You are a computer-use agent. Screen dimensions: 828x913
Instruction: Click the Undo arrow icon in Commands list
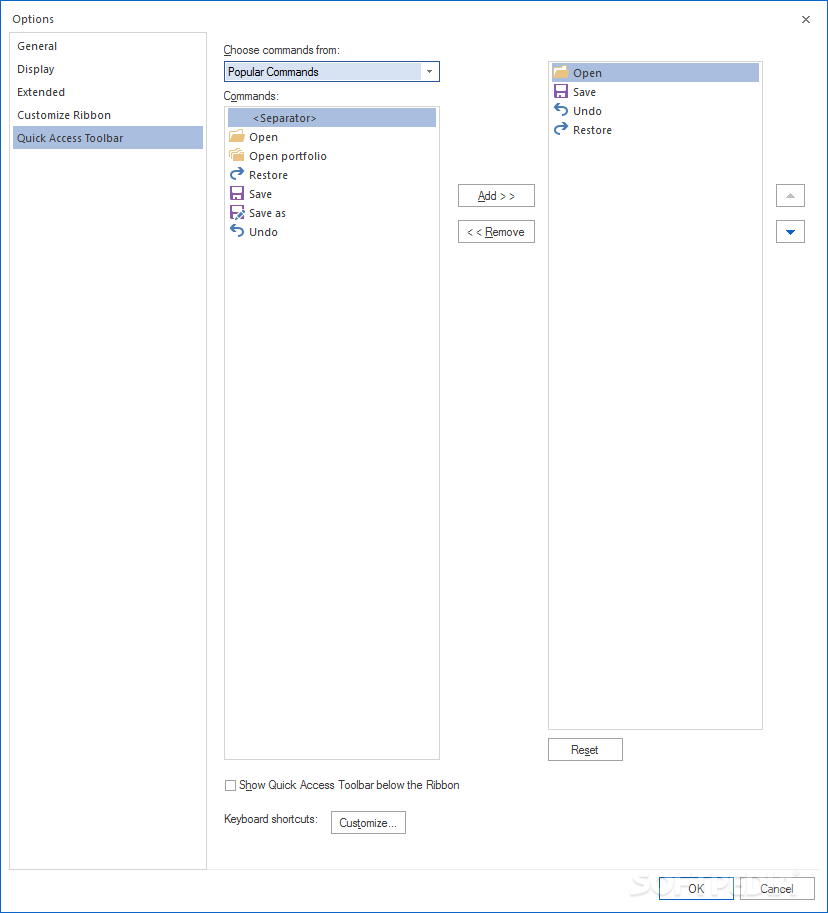click(x=236, y=231)
